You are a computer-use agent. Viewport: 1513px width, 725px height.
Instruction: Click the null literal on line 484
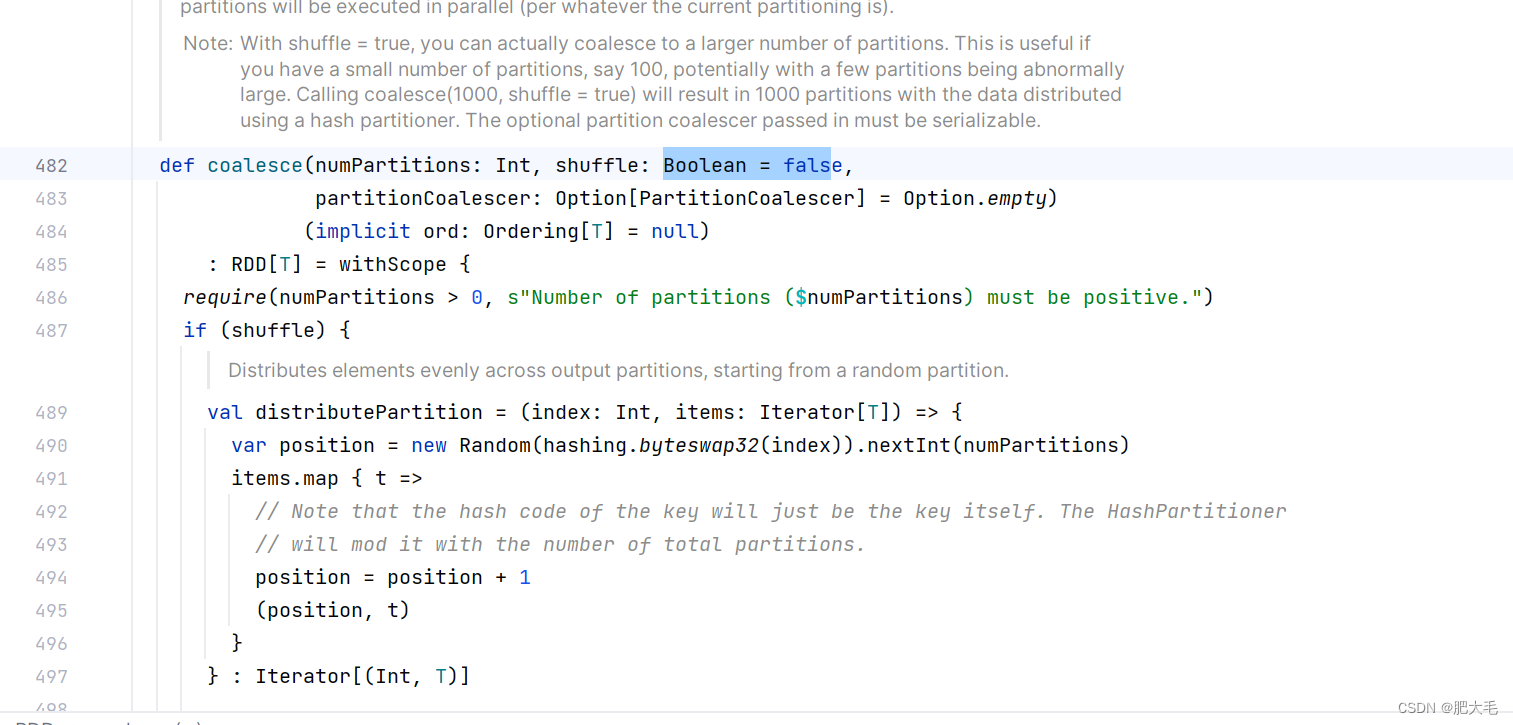(x=675, y=231)
